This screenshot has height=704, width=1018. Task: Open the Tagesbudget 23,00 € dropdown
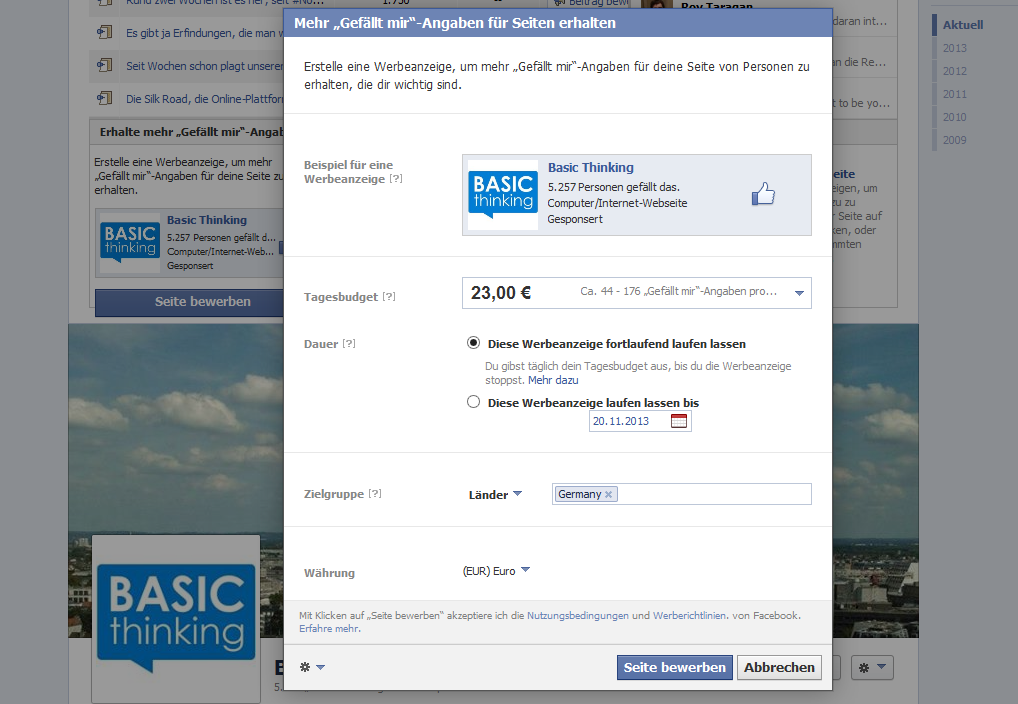click(x=636, y=293)
